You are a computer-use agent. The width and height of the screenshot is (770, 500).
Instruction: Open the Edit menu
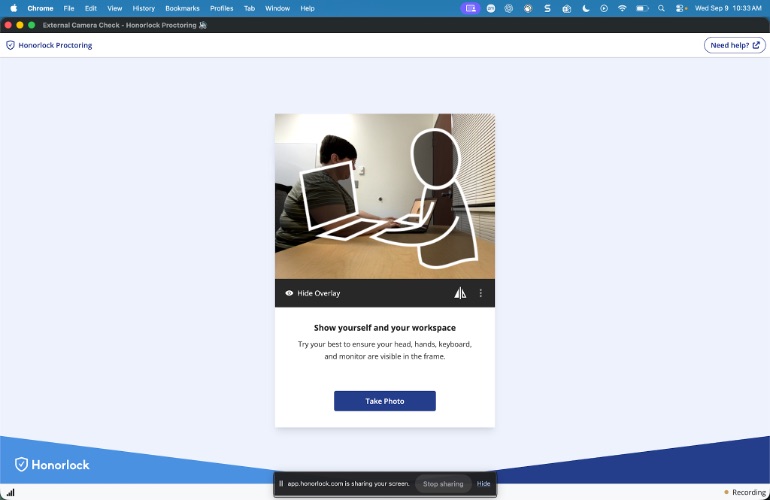pyautogui.click(x=90, y=8)
